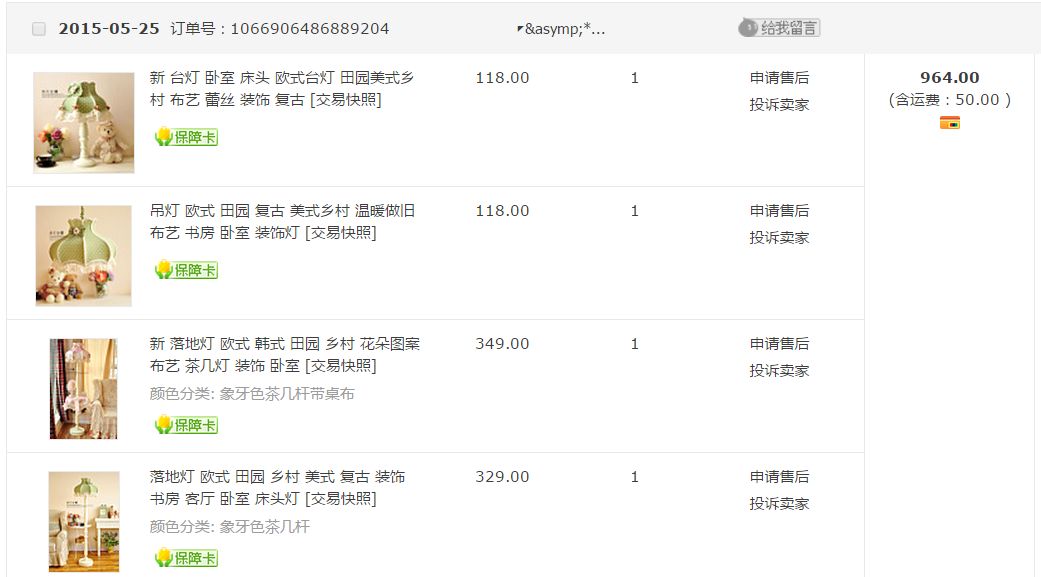Click 保障卡 badge for the 吊灯 item
The height and width of the screenshot is (577, 1041).
186,270
